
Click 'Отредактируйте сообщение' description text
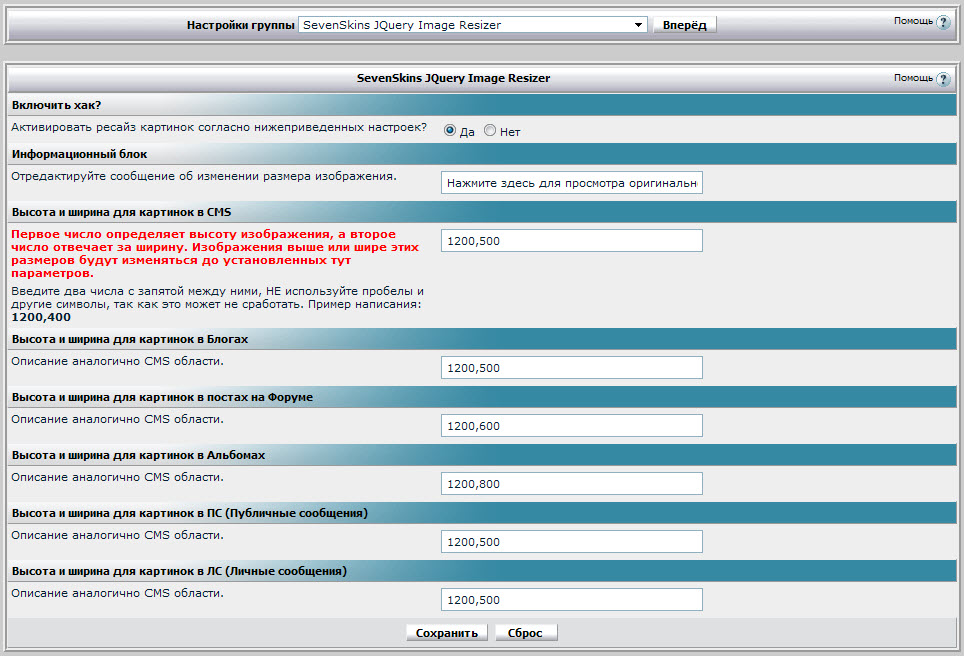pyautogui.click(x=204, y=176)
